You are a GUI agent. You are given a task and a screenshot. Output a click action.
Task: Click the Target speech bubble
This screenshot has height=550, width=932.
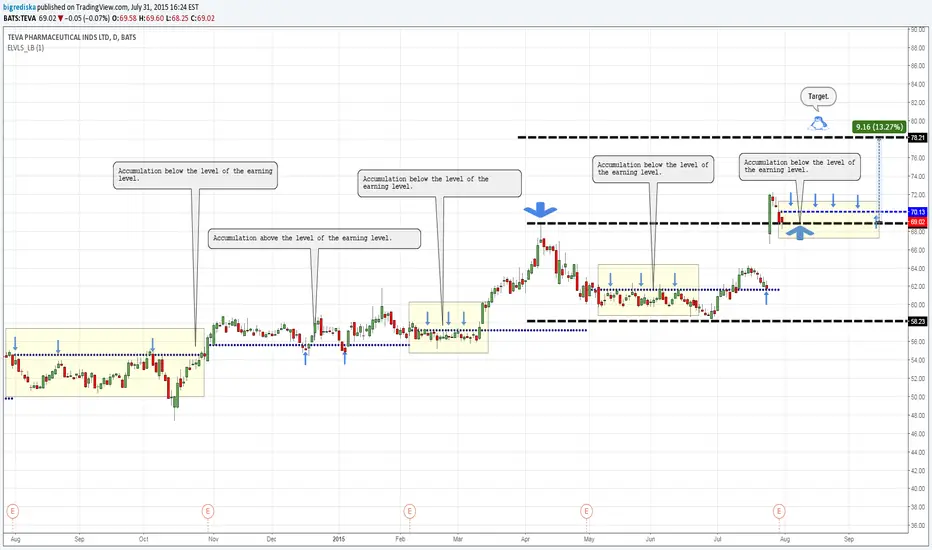tap(818, 97)
